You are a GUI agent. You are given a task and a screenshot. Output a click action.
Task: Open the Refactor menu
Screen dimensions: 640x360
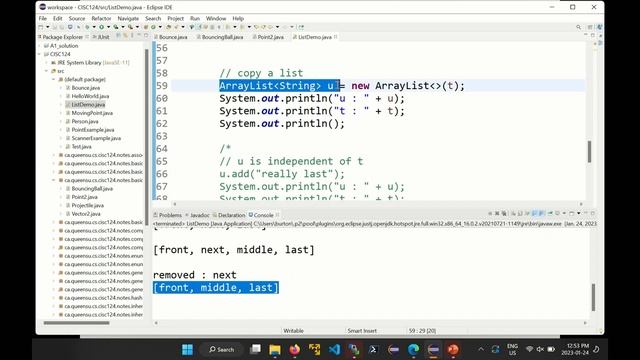click(101, 18)
